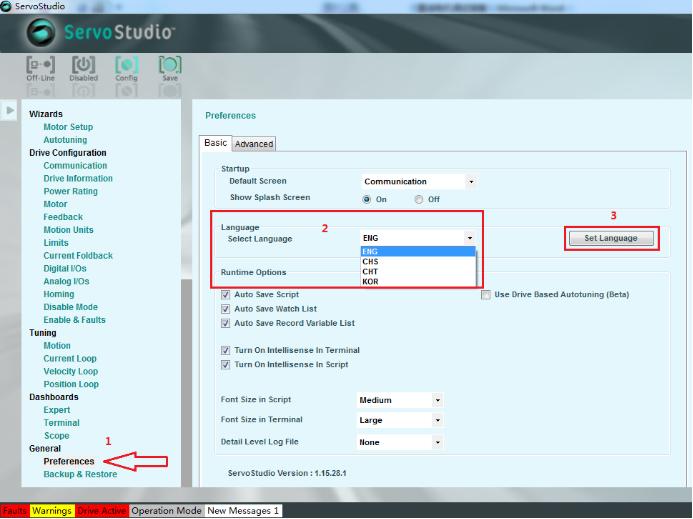Choose KOR from the language list
The image size is (693, 519).
click(371, 282)
